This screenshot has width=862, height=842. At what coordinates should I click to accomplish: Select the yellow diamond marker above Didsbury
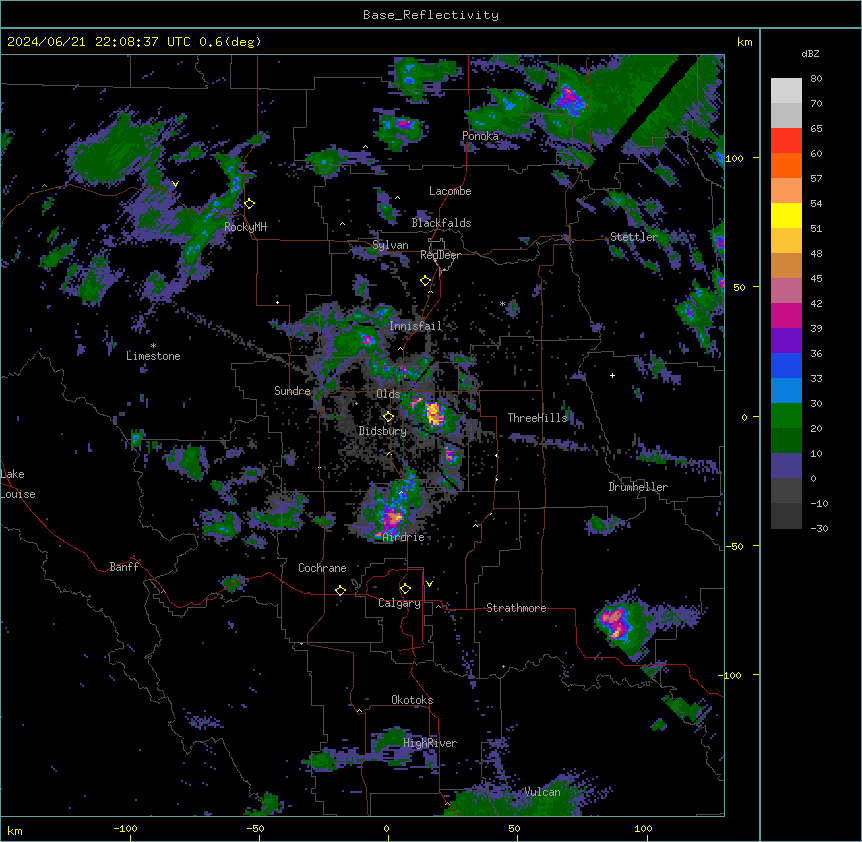click(388, 416)
